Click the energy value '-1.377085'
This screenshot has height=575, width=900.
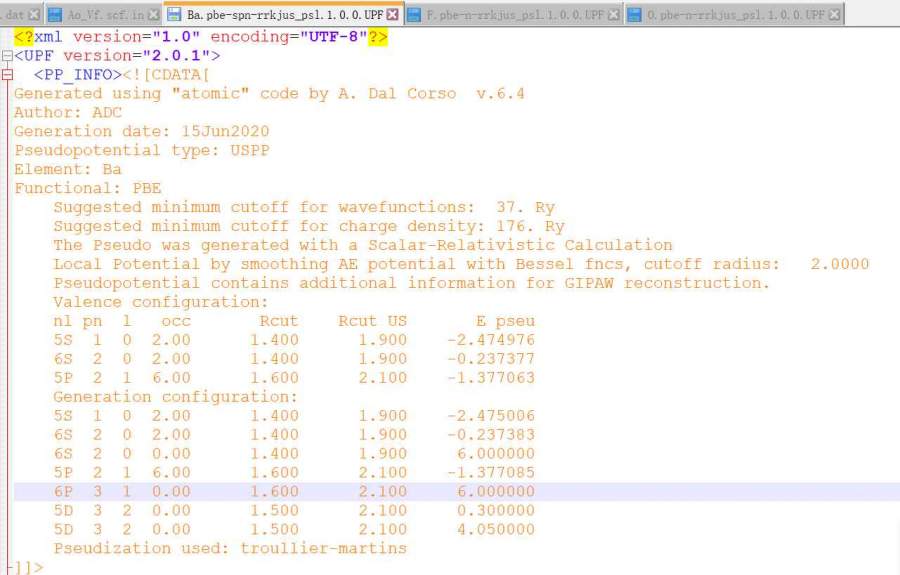pyautogui.click(x=491, y=472)
